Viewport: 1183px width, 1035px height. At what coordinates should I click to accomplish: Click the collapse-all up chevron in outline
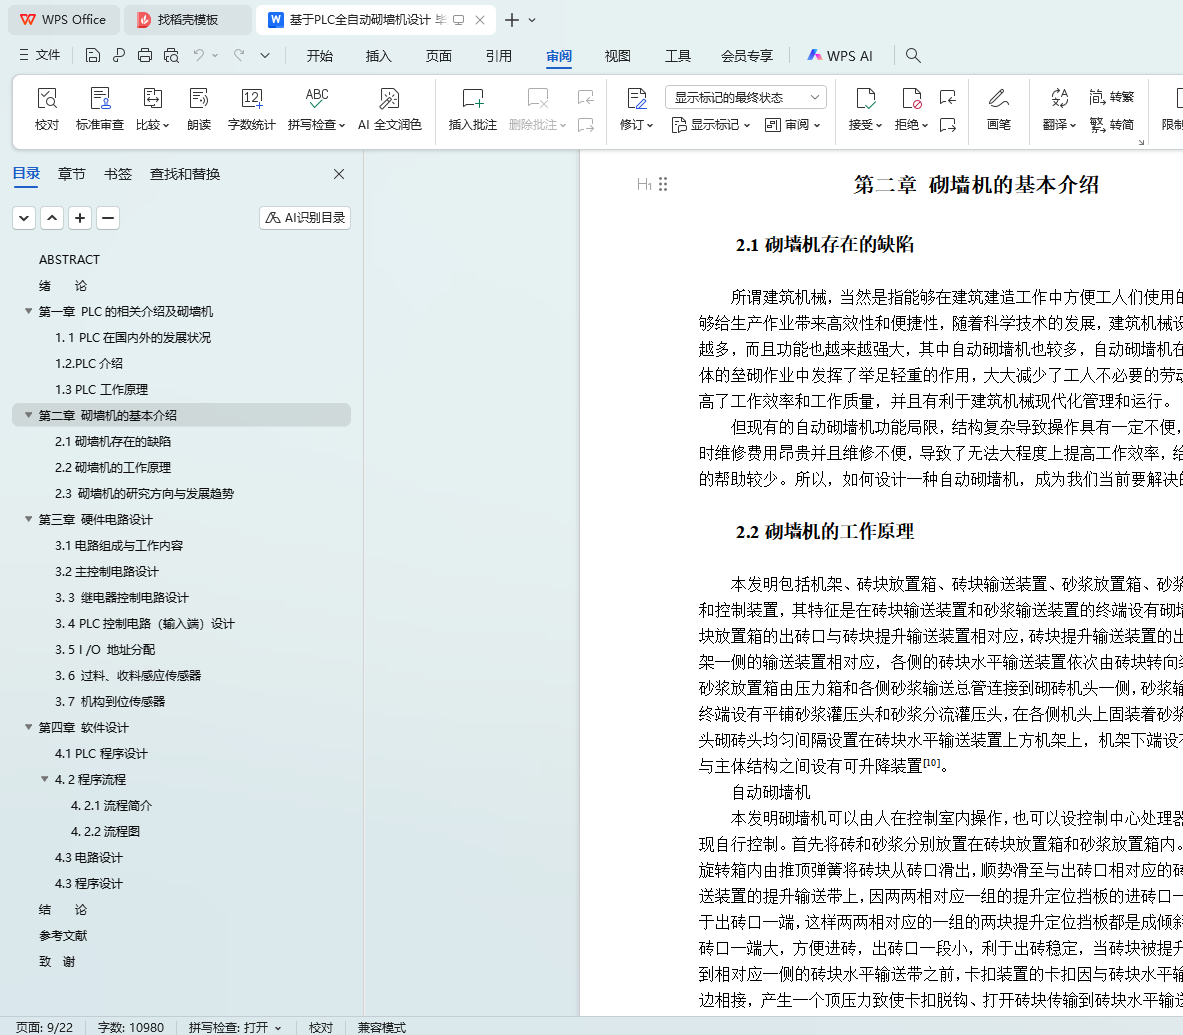52,218
